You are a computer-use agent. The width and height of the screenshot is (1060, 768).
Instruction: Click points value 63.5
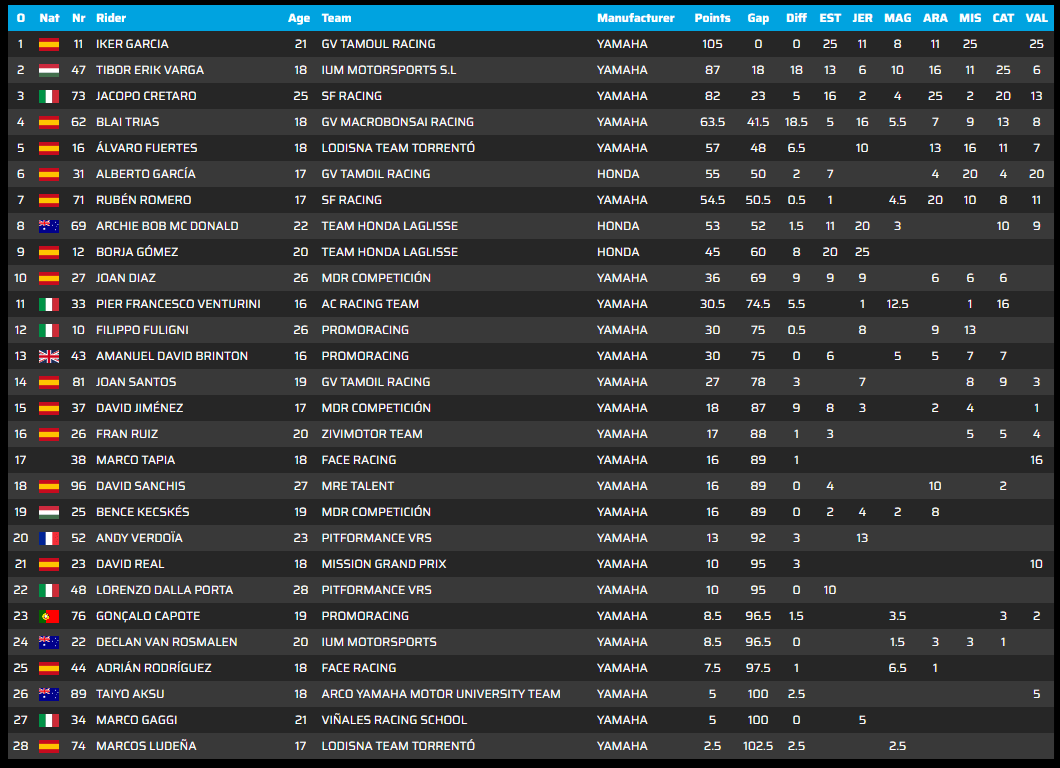pos(713,122)
